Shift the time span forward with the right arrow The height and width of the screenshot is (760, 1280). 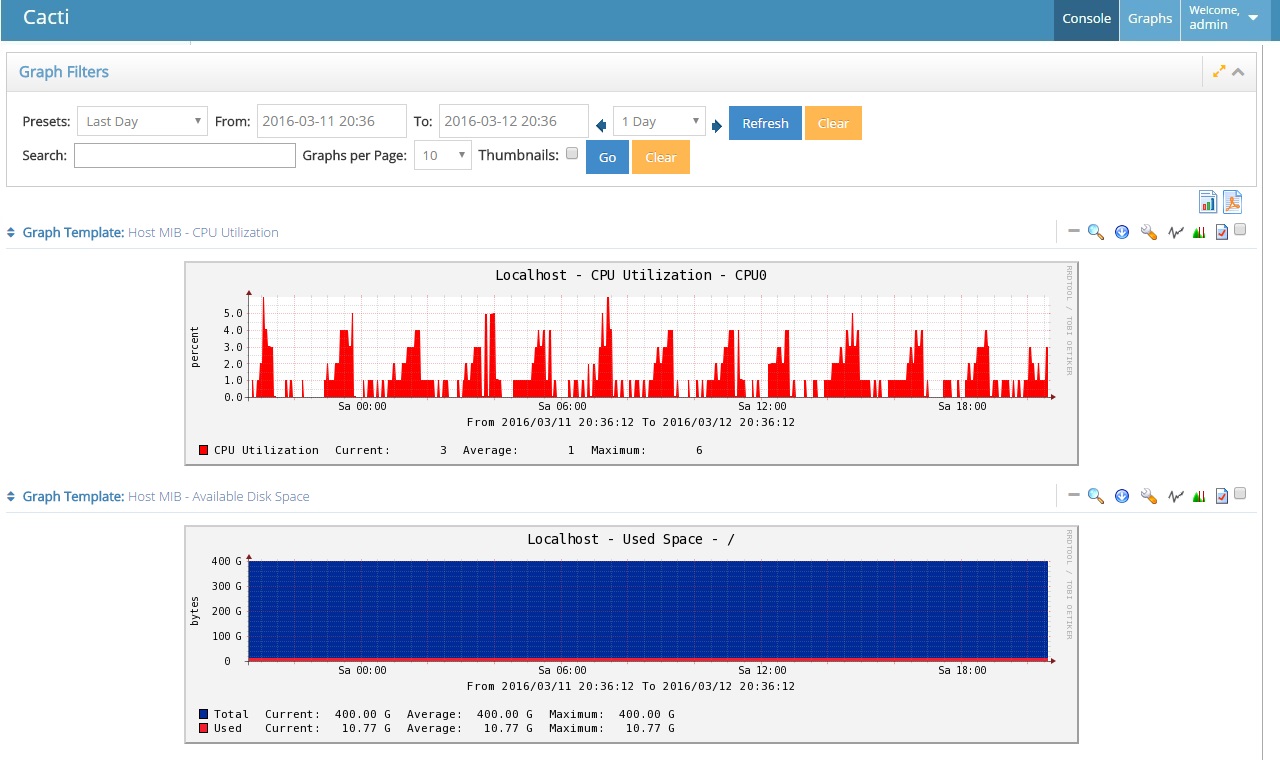pyautogui.click(x=716, y=125)
